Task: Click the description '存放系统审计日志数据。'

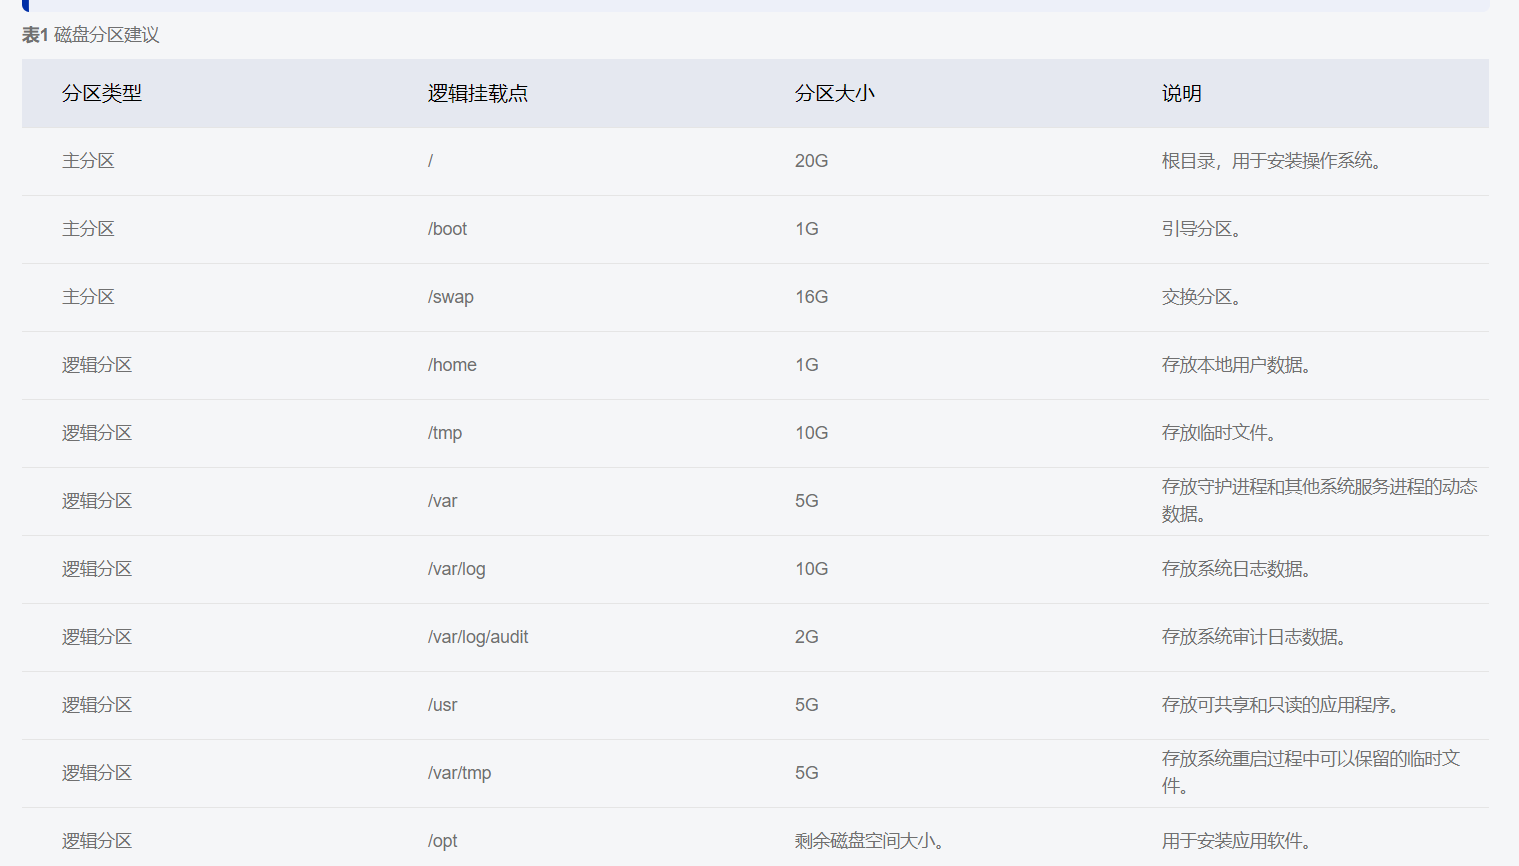Action: (1254, 637)
